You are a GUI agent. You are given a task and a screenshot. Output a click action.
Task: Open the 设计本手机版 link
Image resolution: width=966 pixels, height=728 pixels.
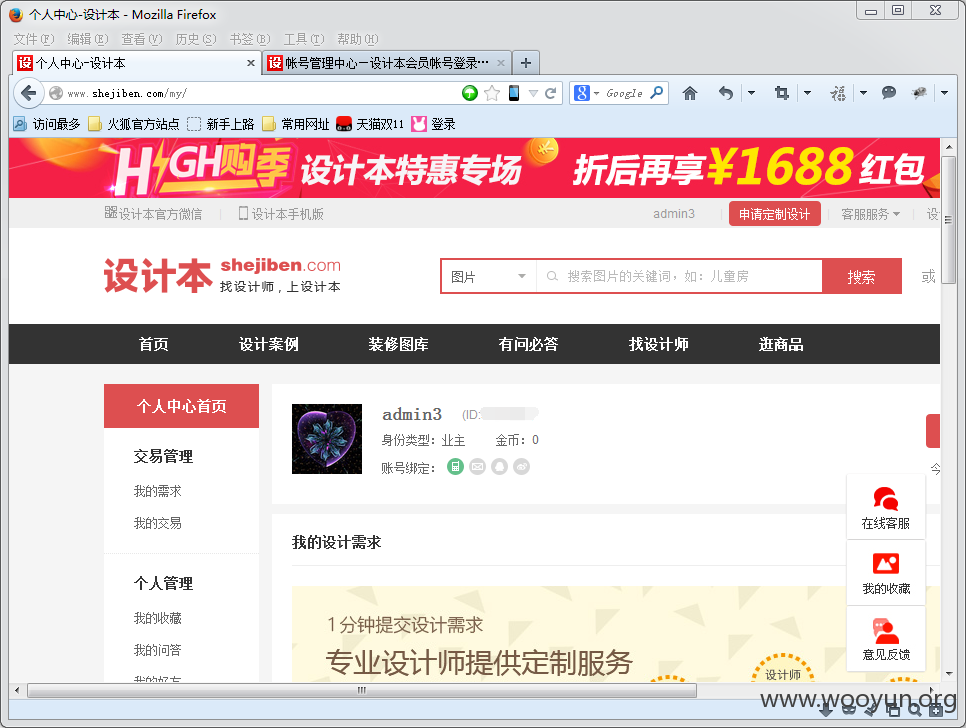tap(281, 214)
